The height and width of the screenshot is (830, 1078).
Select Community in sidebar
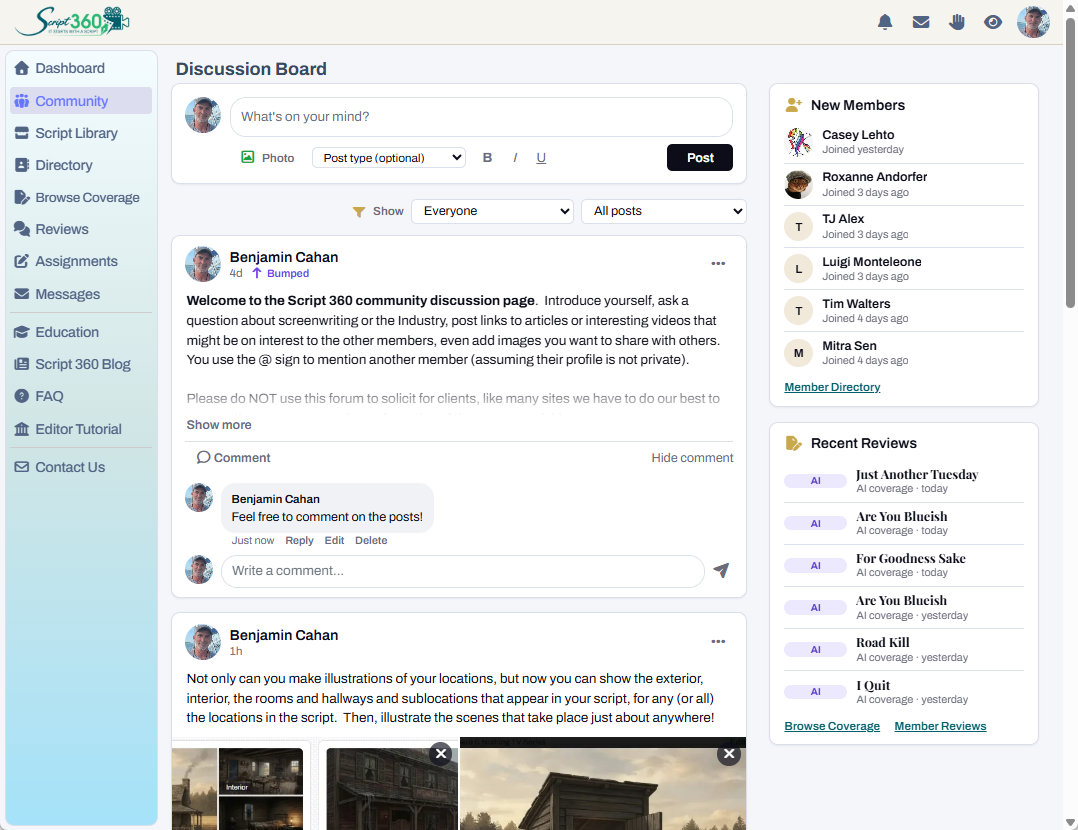(81, 101)
